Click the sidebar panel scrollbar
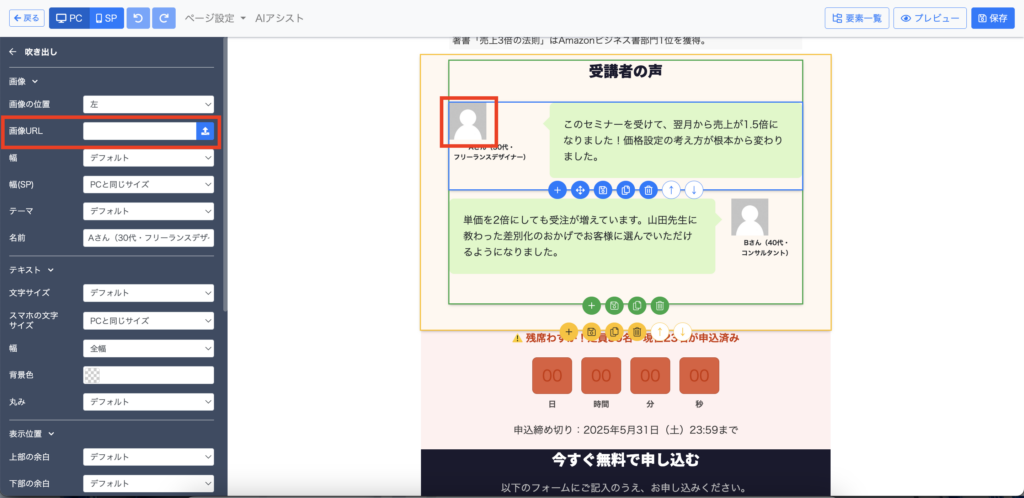Viewport: 1024px width, 498px height. pyautogui.click(x=225, y=175)
